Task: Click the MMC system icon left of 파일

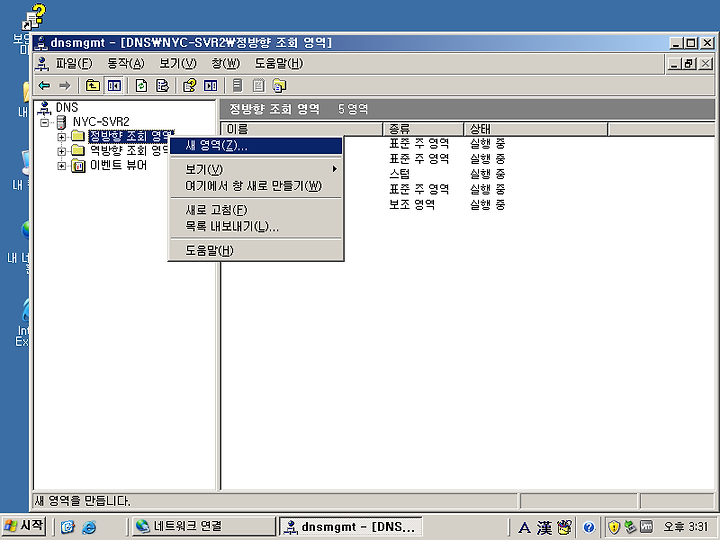Action: pyautogui.click(x=42, y=64)
